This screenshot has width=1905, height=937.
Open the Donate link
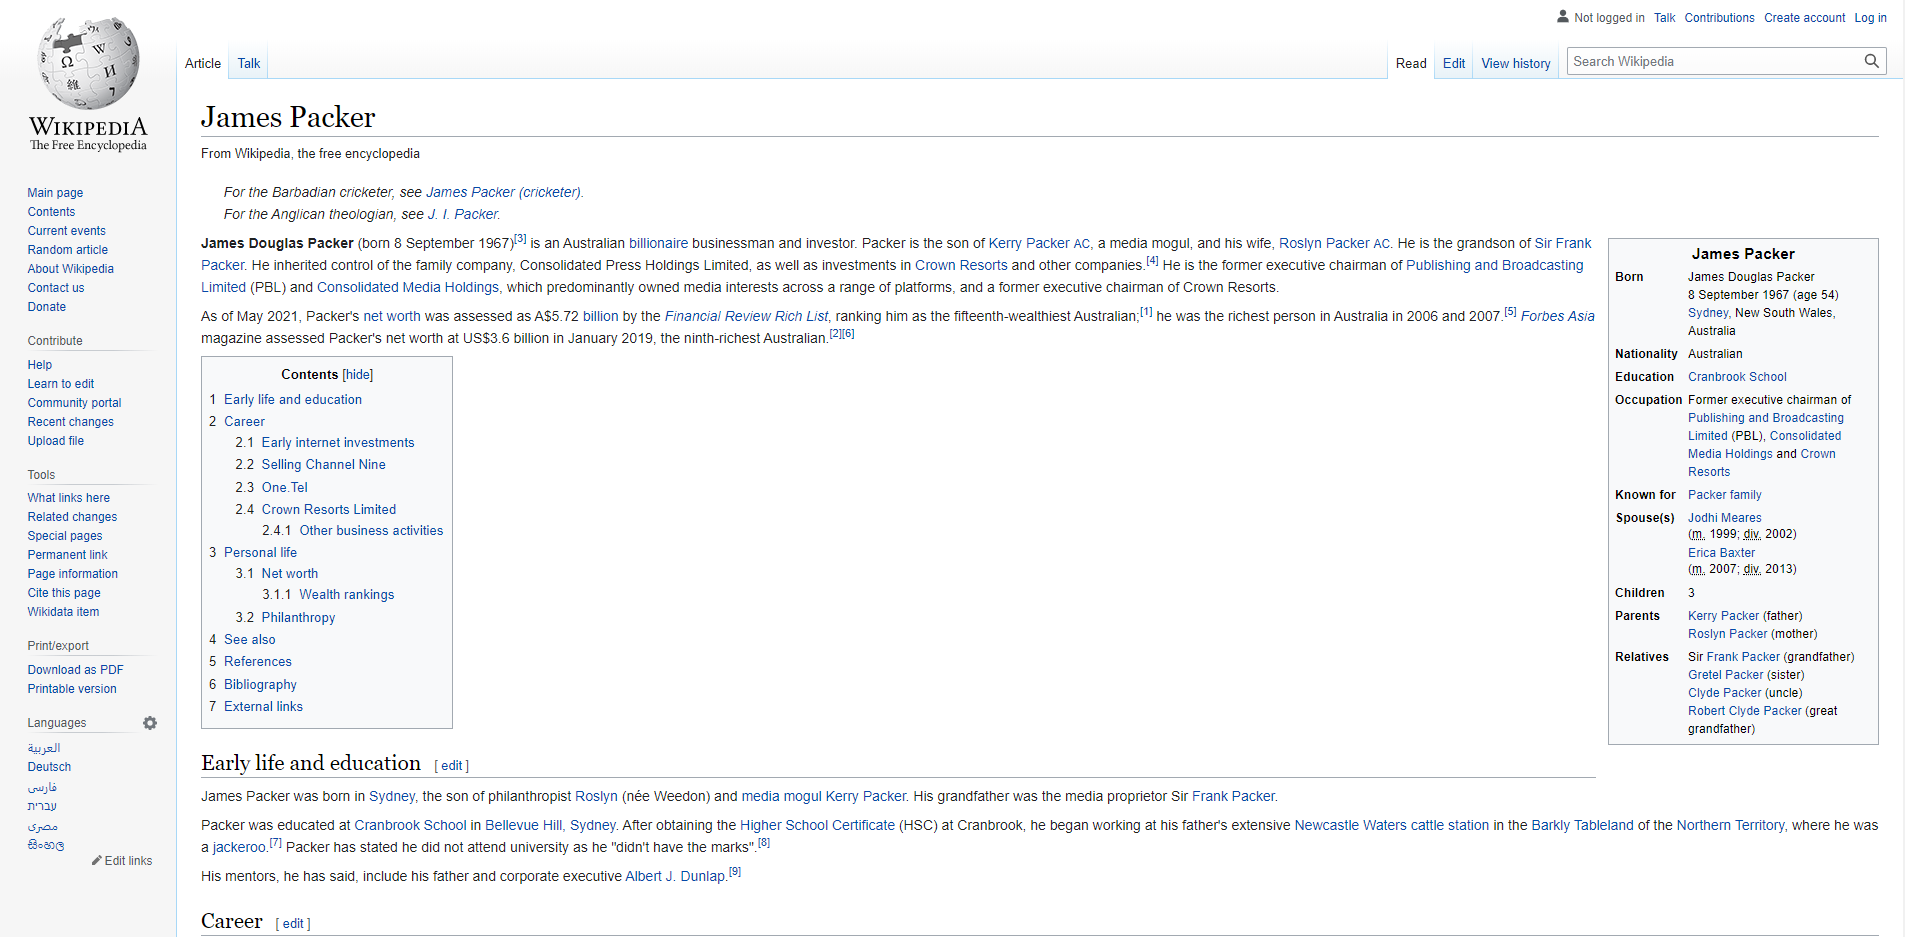[47, 307]
